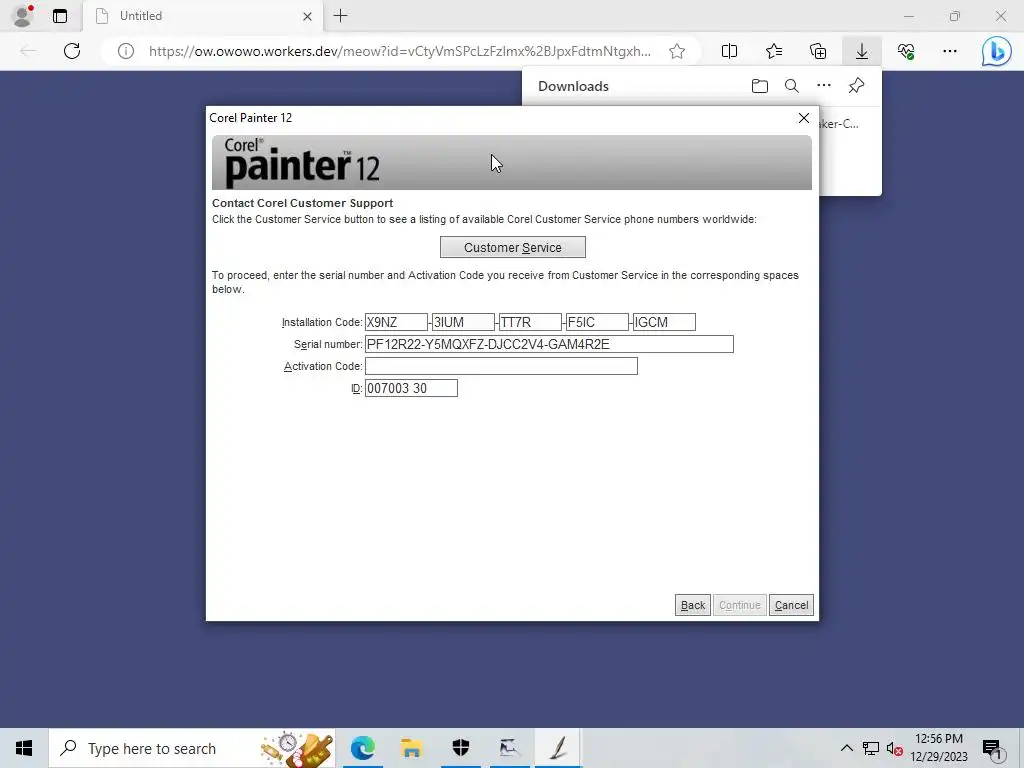Open tab actions menu icon
The image size is (1024, 768).
[60, 16]
